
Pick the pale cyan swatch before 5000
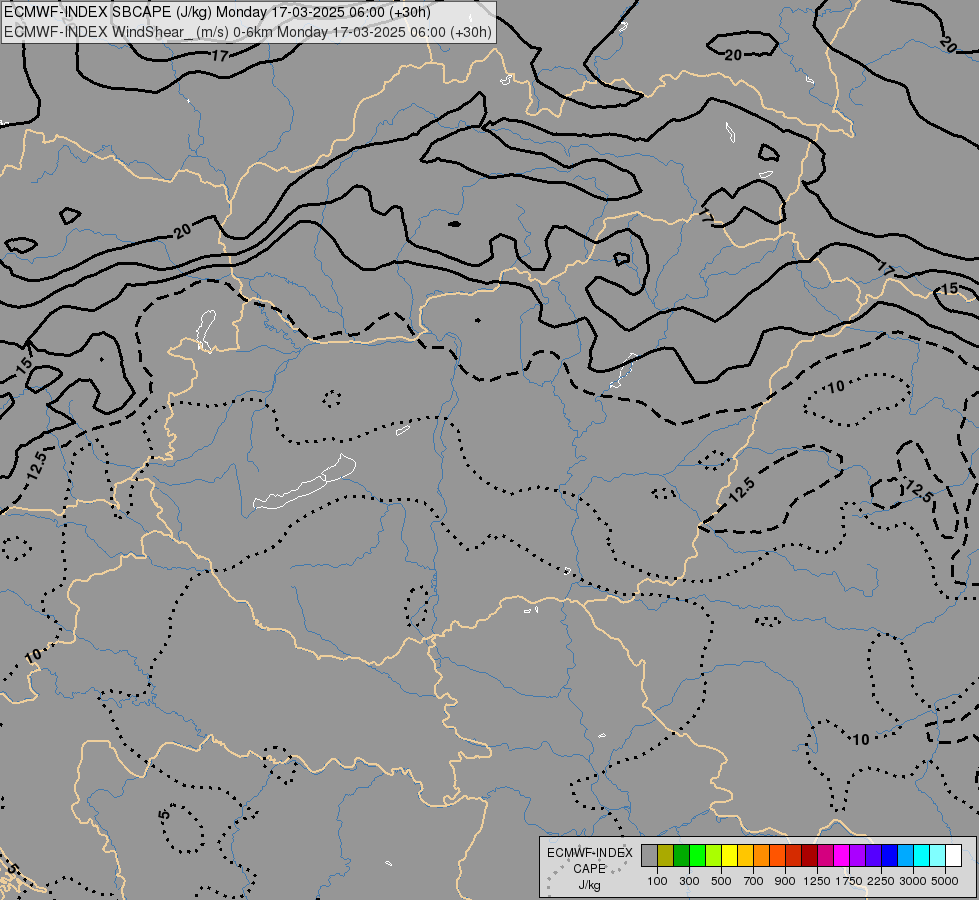938,856
